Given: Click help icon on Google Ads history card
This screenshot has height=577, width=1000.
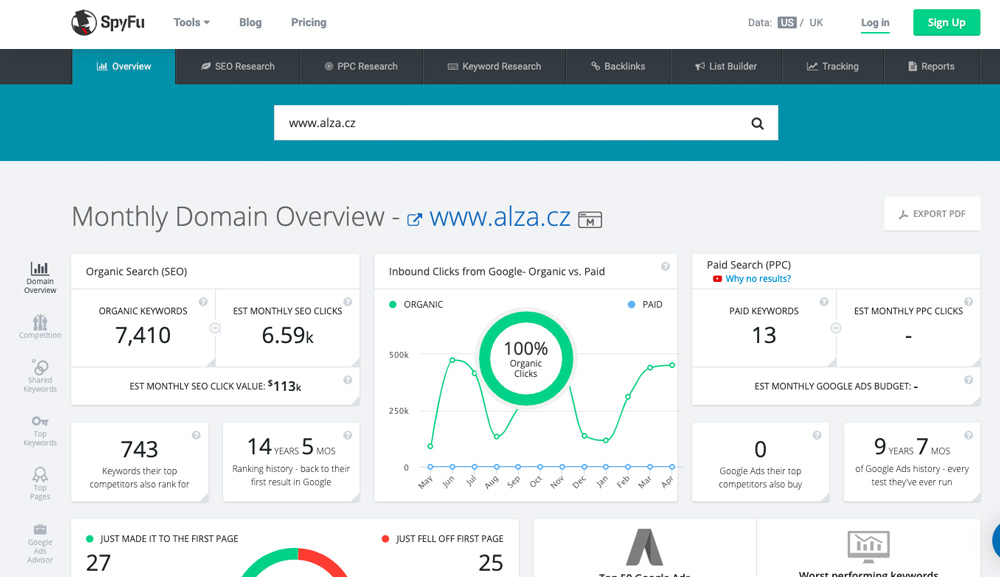Looking at the screenshot, I should [x=969, y=435].
